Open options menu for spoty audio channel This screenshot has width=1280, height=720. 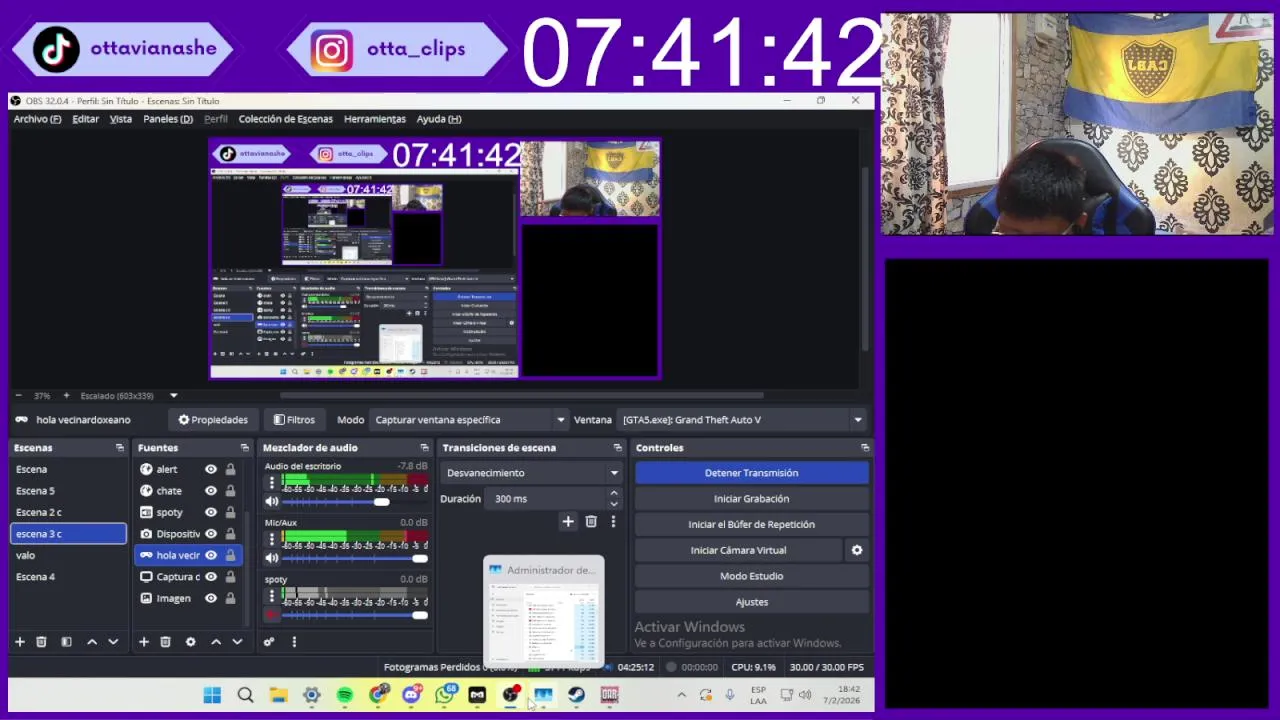(x=271, y=597)
